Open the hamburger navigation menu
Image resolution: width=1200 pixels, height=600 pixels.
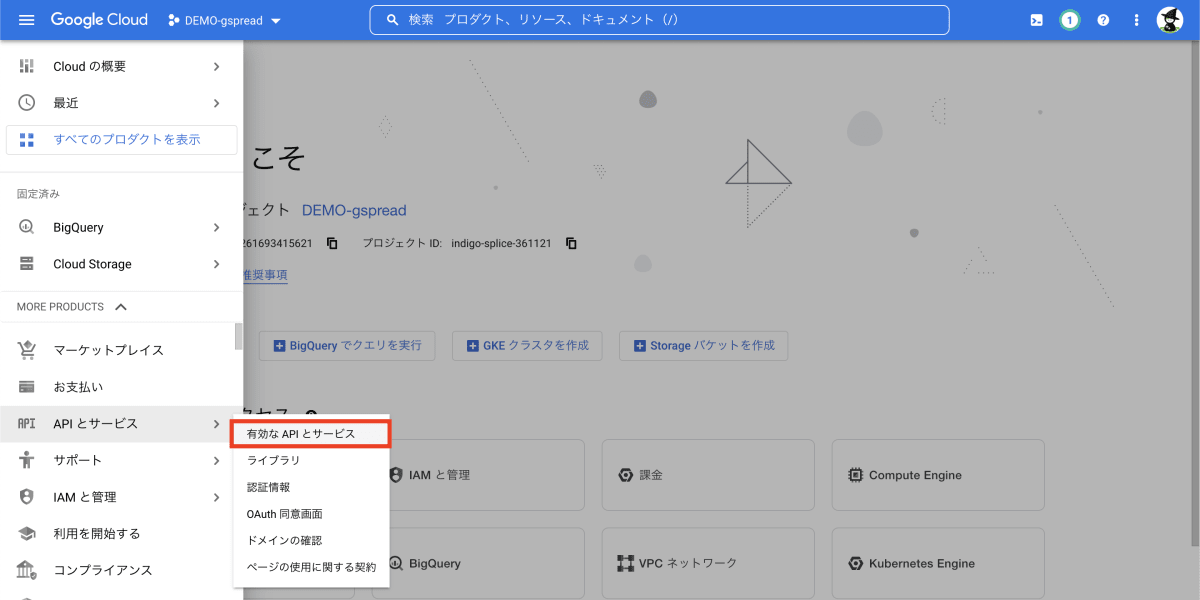coord(27,20)
